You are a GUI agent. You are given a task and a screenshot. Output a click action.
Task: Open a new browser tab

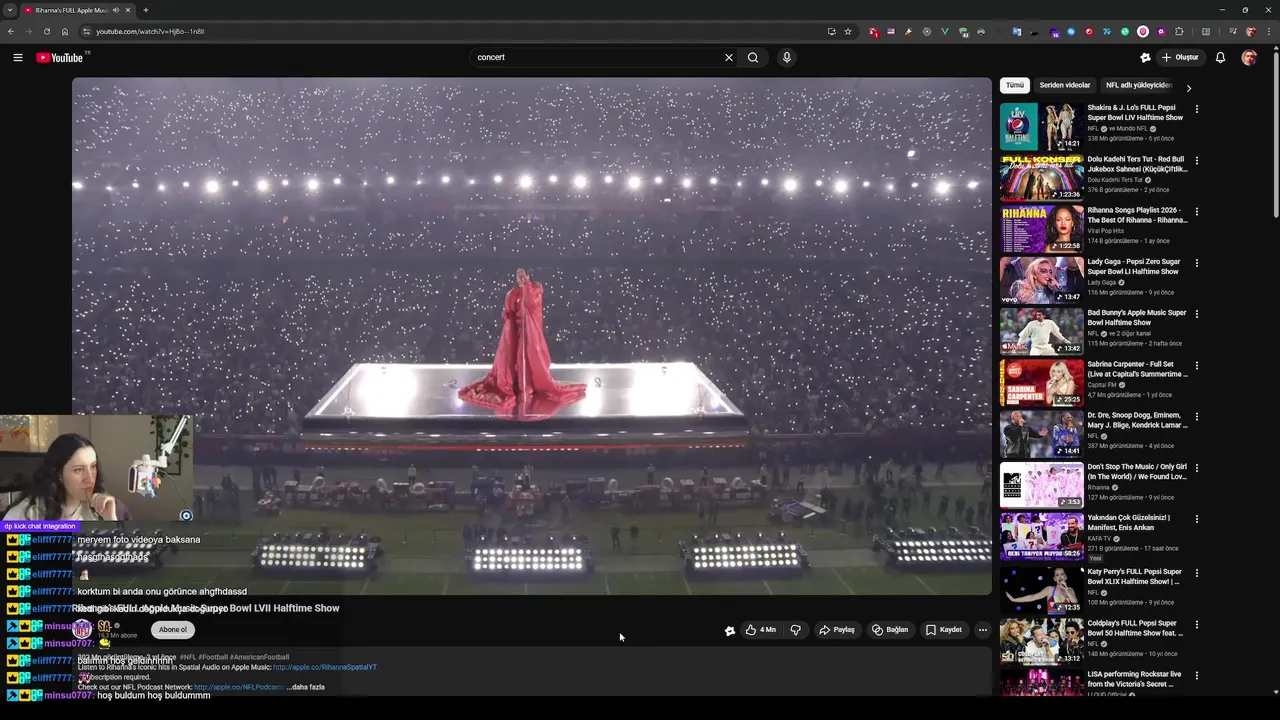point(146,10)
